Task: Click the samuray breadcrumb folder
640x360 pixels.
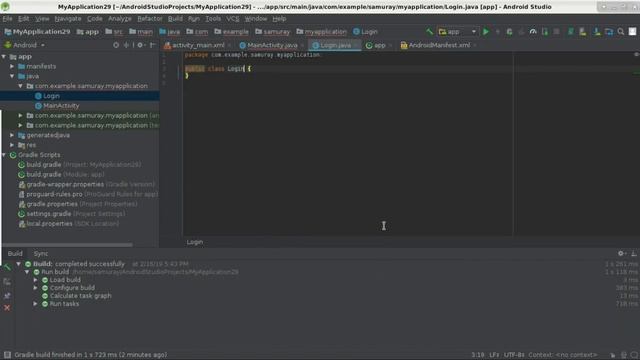Action: [x=273, y=31]
